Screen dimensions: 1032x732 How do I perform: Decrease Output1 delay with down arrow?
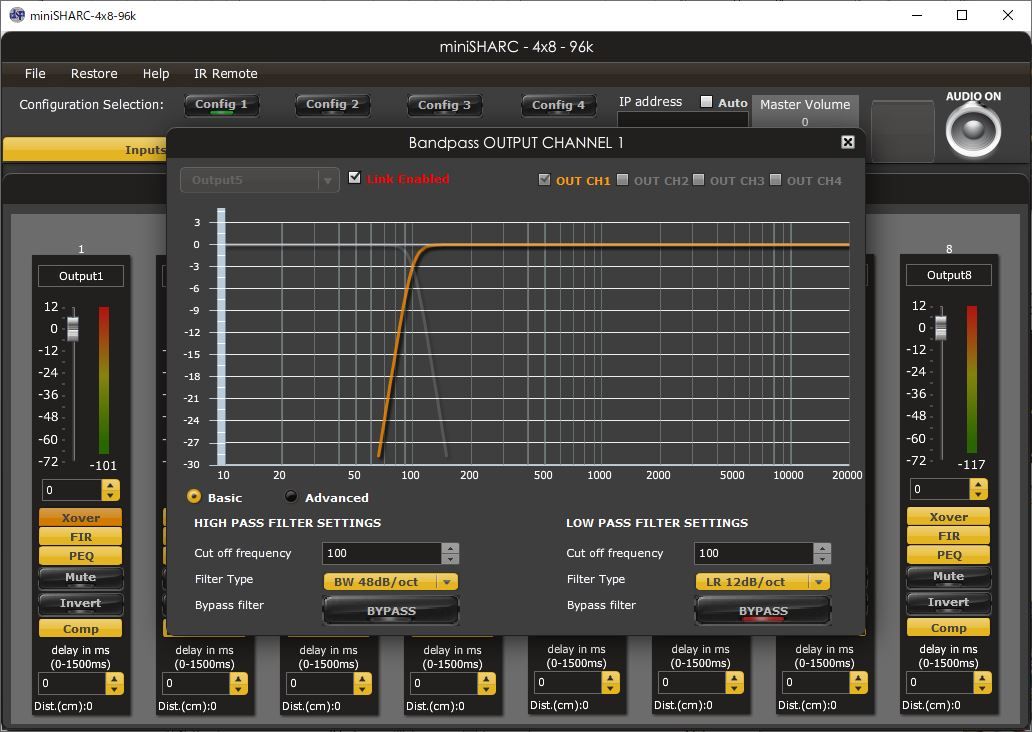point(115,689)
